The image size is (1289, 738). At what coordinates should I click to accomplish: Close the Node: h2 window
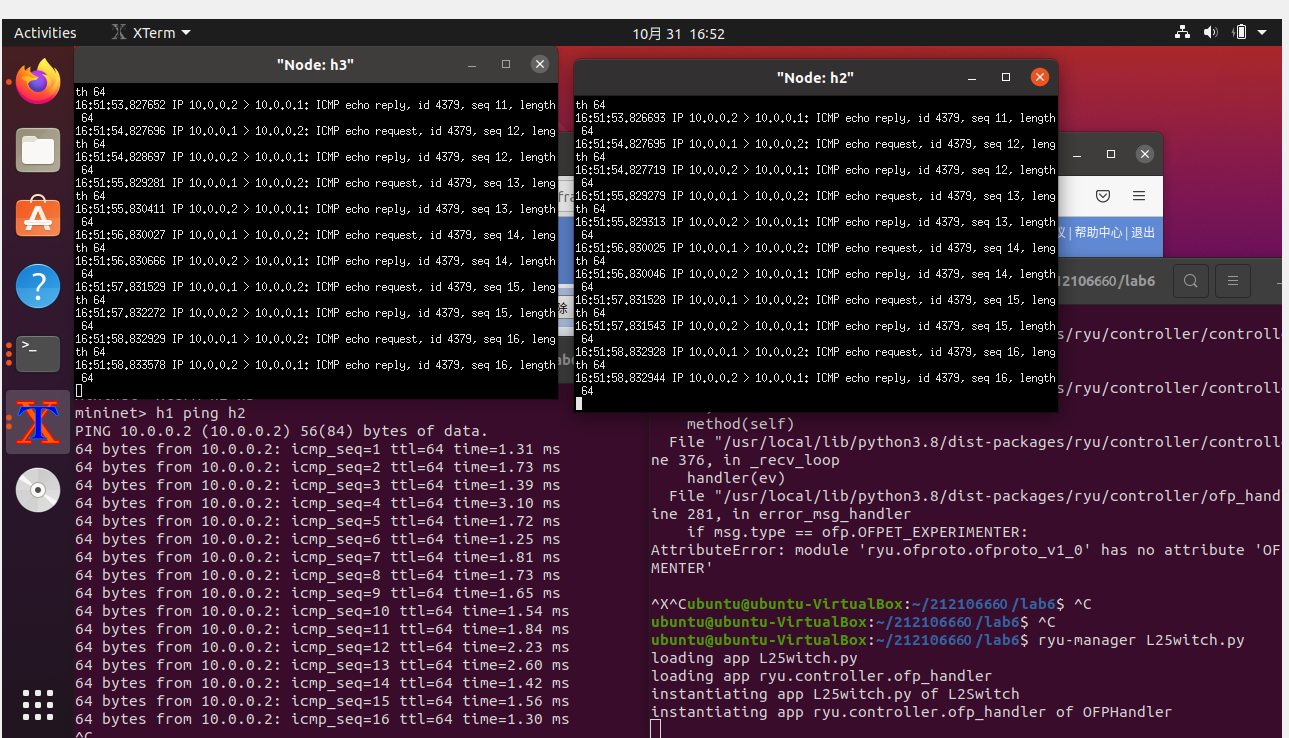click(1040, 77)
